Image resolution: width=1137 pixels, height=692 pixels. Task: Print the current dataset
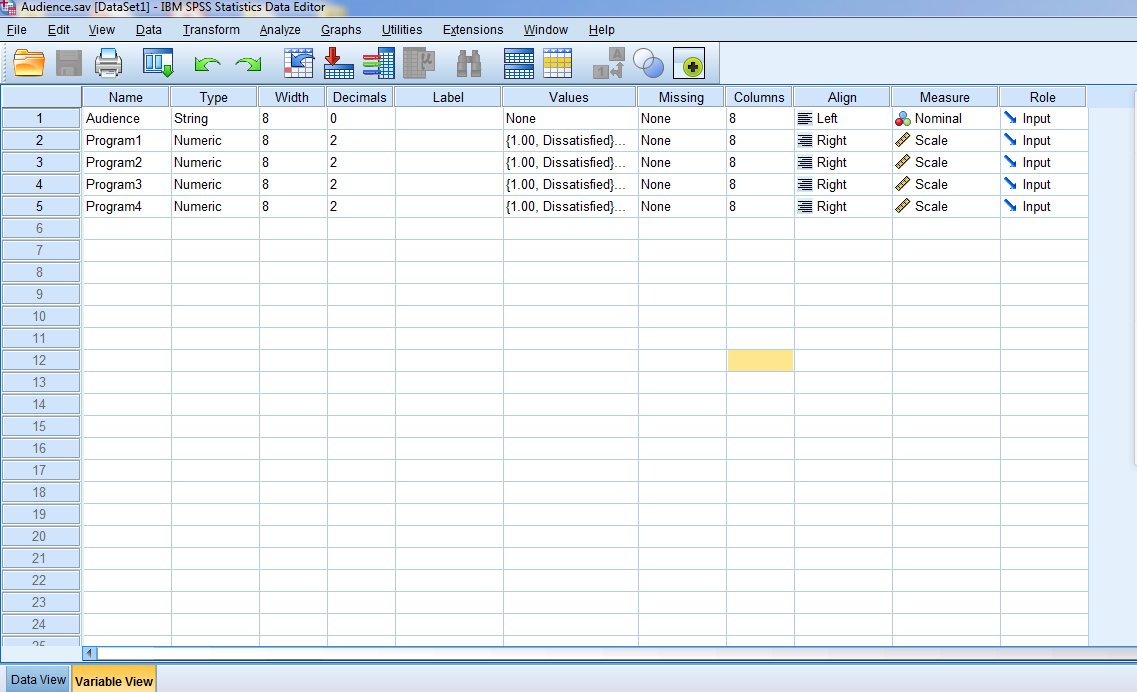point(108,63)
